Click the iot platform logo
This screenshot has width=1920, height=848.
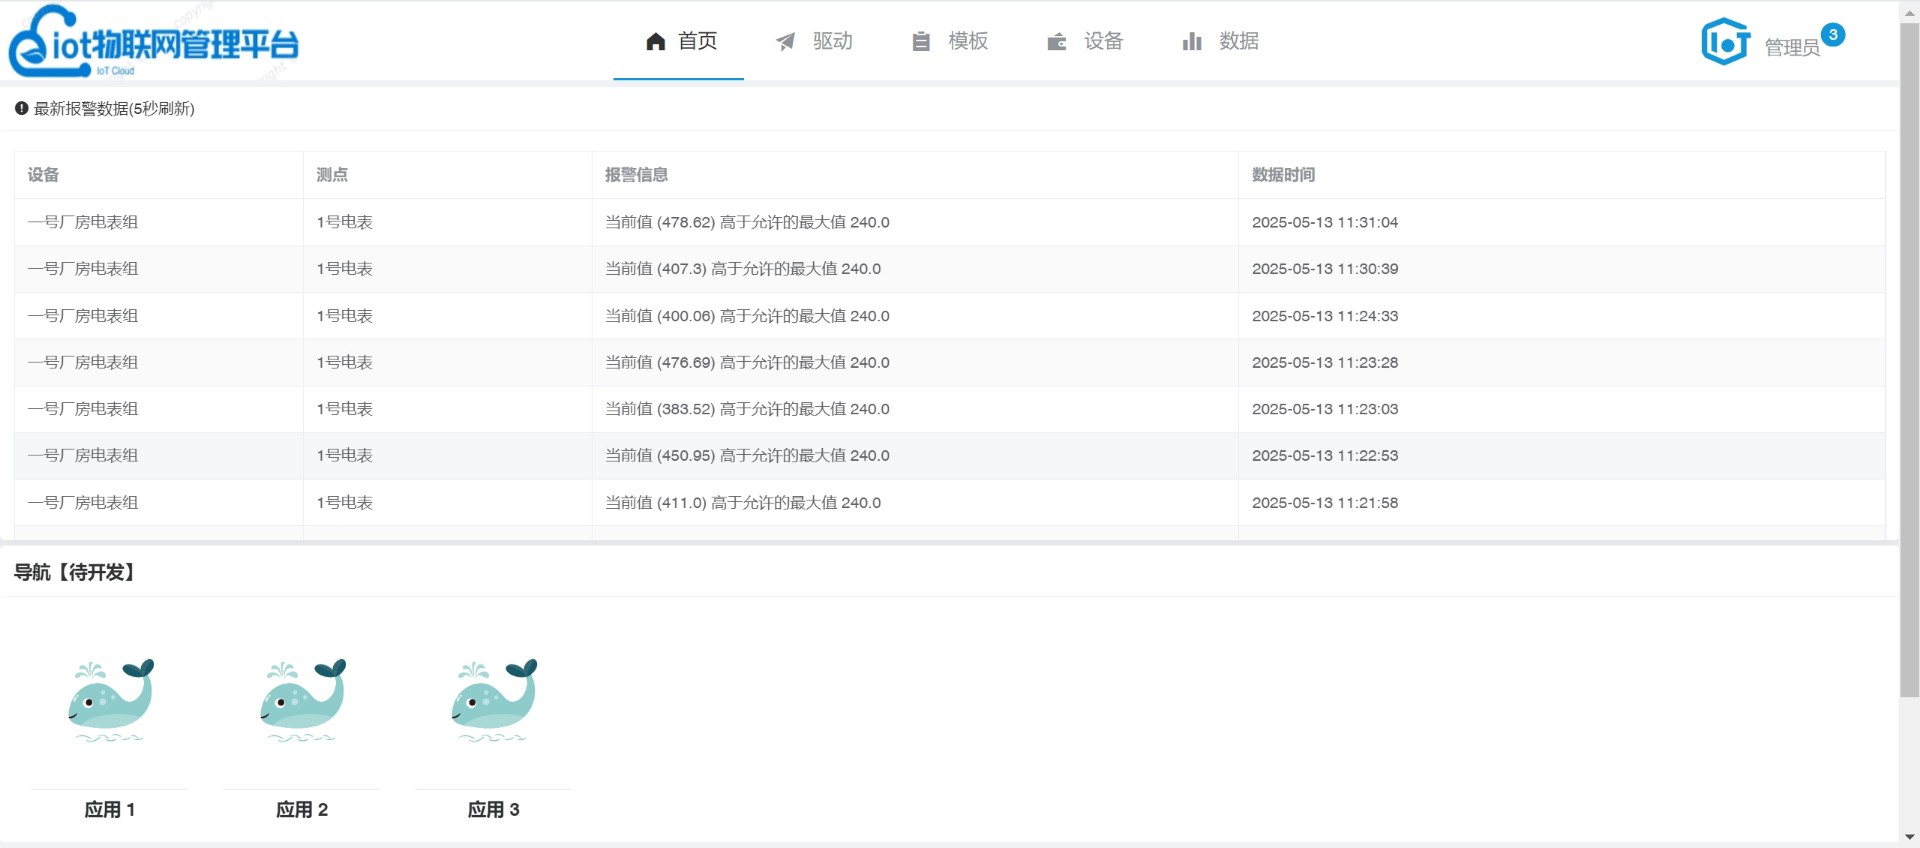154,42
